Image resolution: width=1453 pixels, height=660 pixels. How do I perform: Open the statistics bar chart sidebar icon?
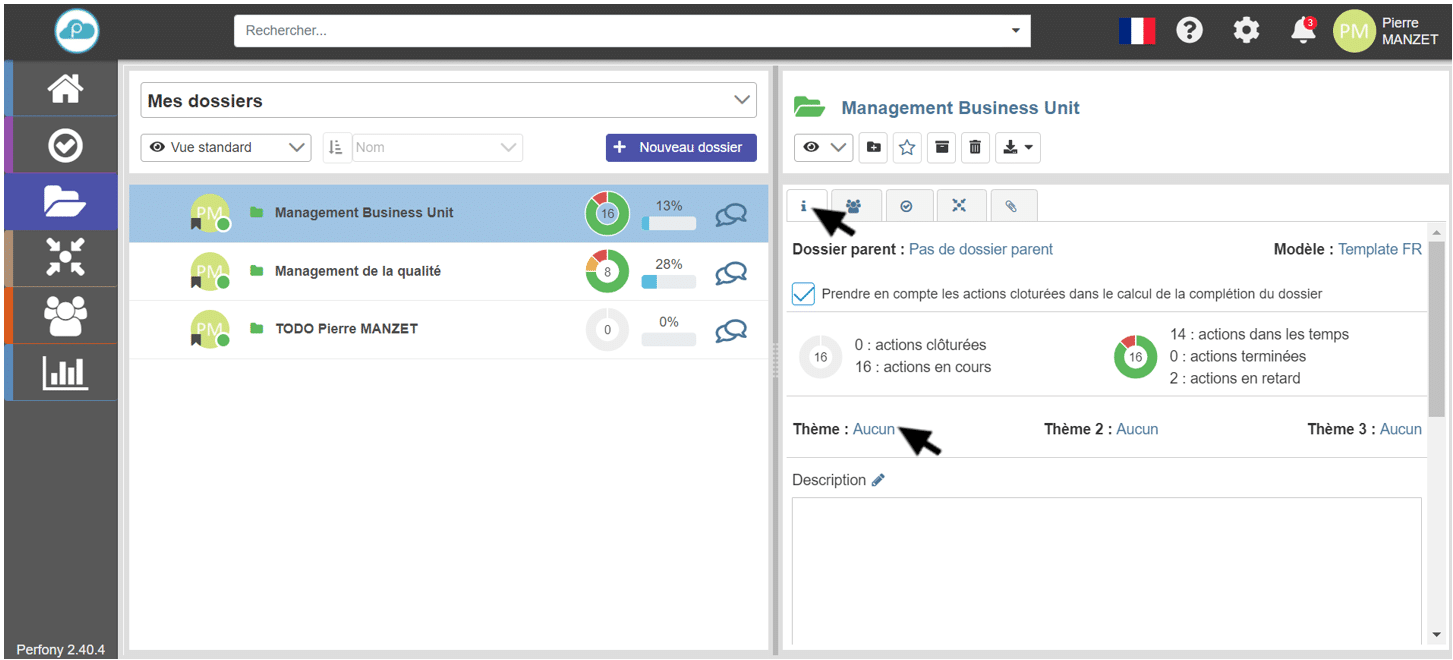(x=65, y=373)
